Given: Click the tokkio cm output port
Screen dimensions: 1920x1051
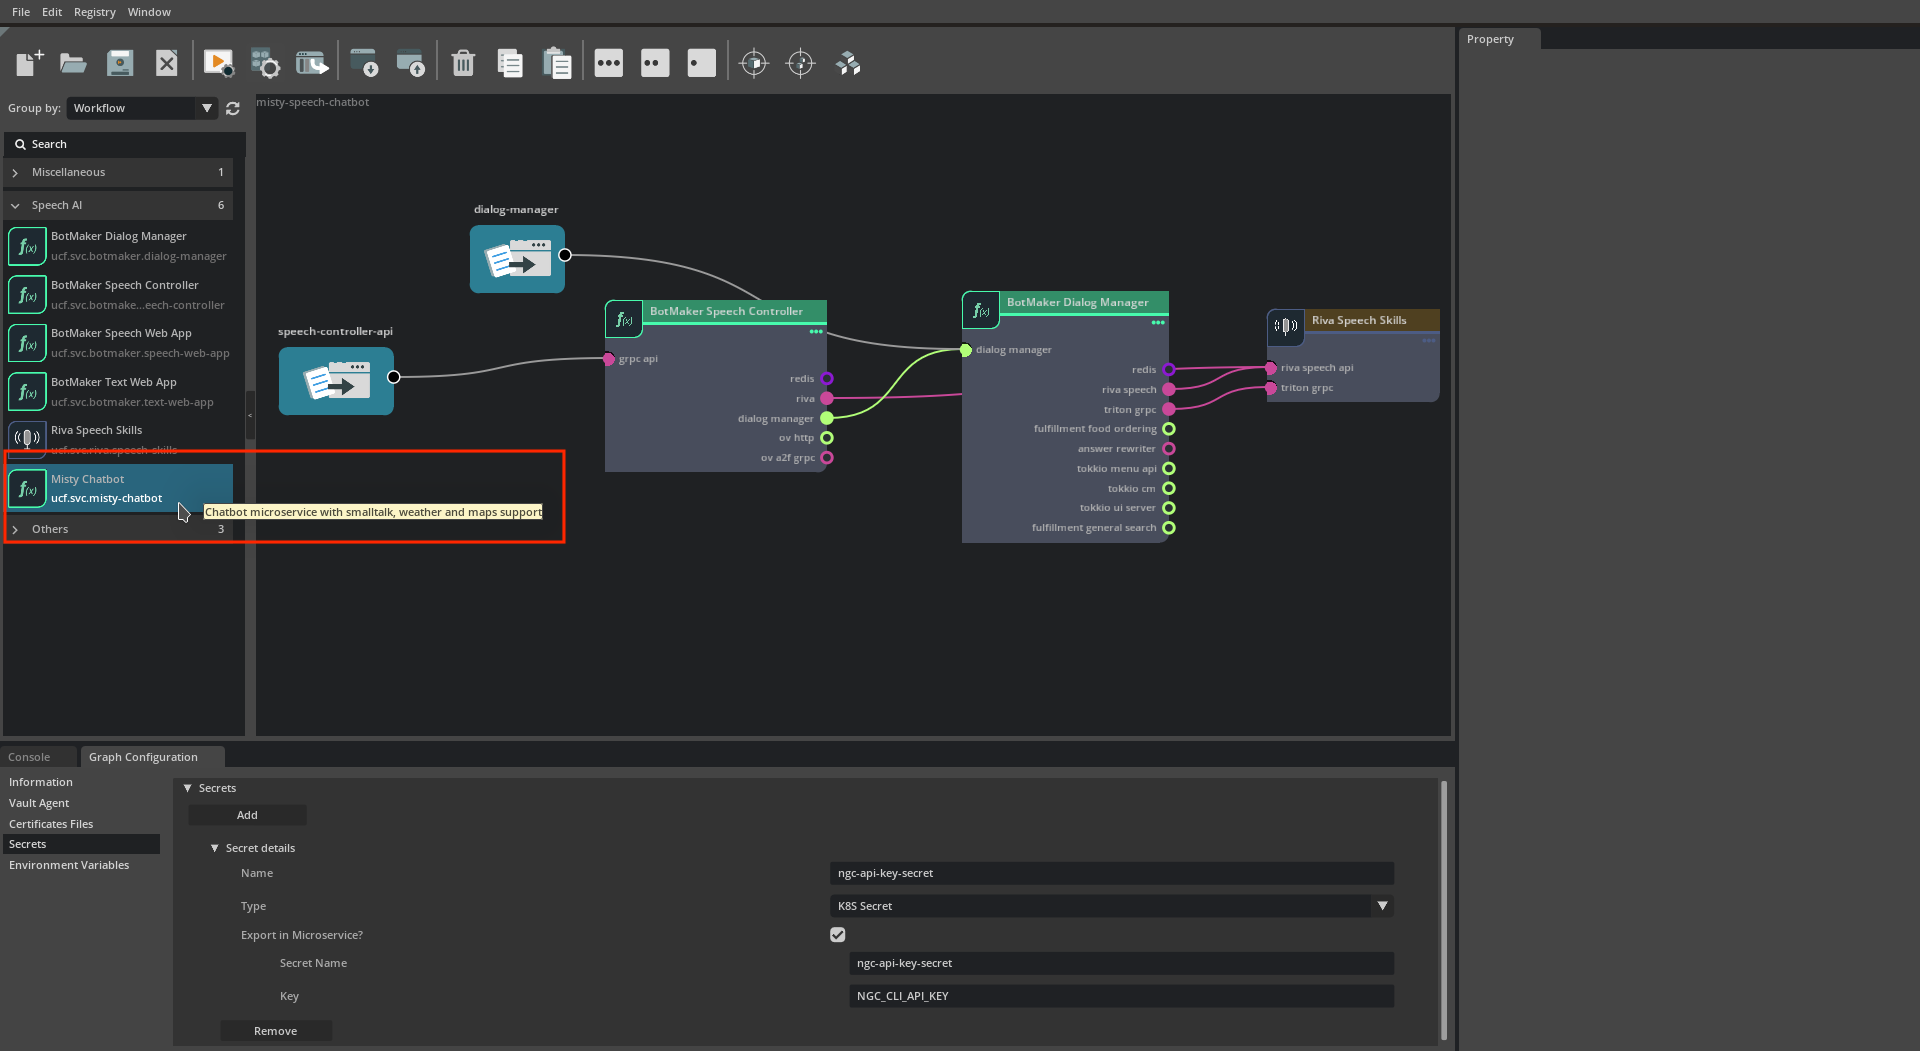Looking at the screenshot, I should pyautogui.click(x=1169, y=489).
